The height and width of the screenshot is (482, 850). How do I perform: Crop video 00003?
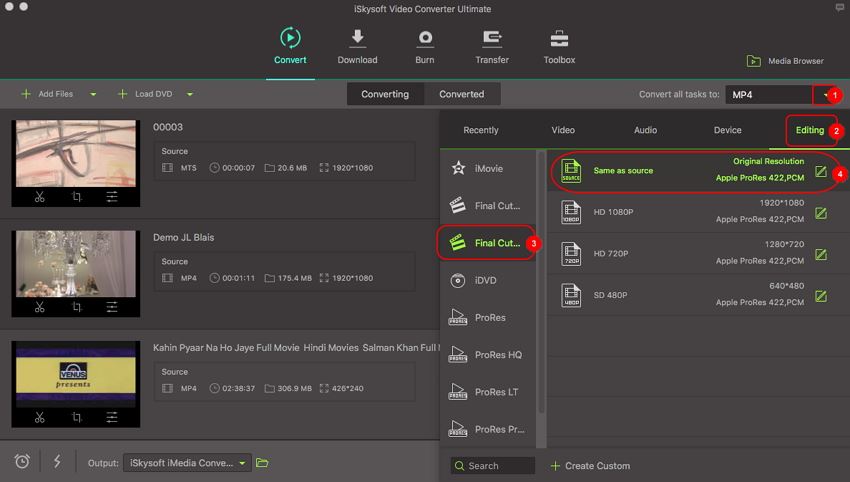(76, 197)
